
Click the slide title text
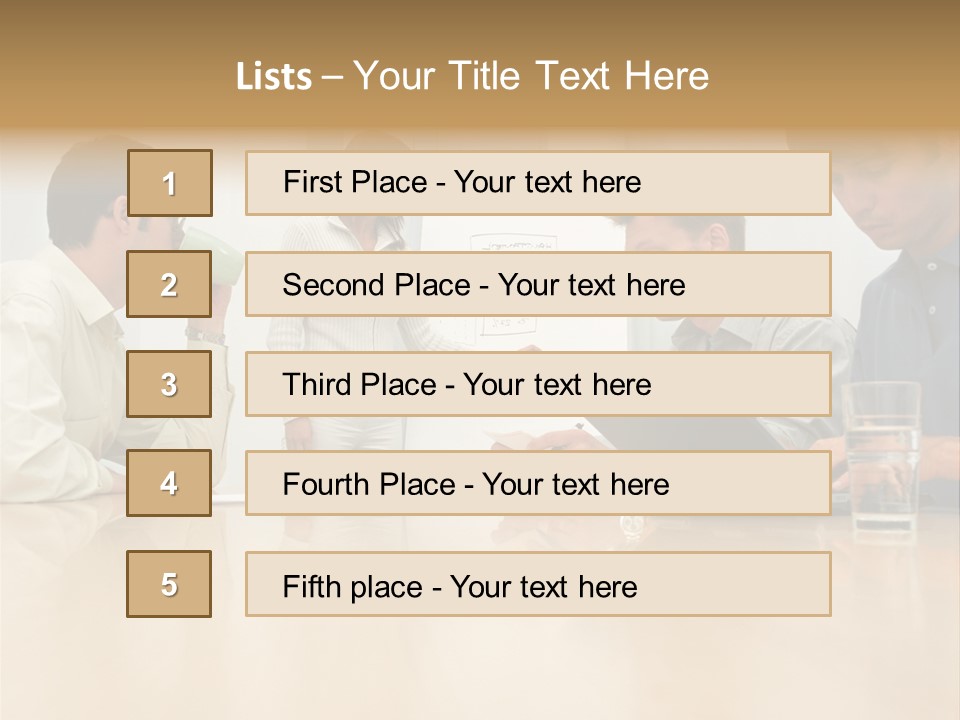point(472,76)
